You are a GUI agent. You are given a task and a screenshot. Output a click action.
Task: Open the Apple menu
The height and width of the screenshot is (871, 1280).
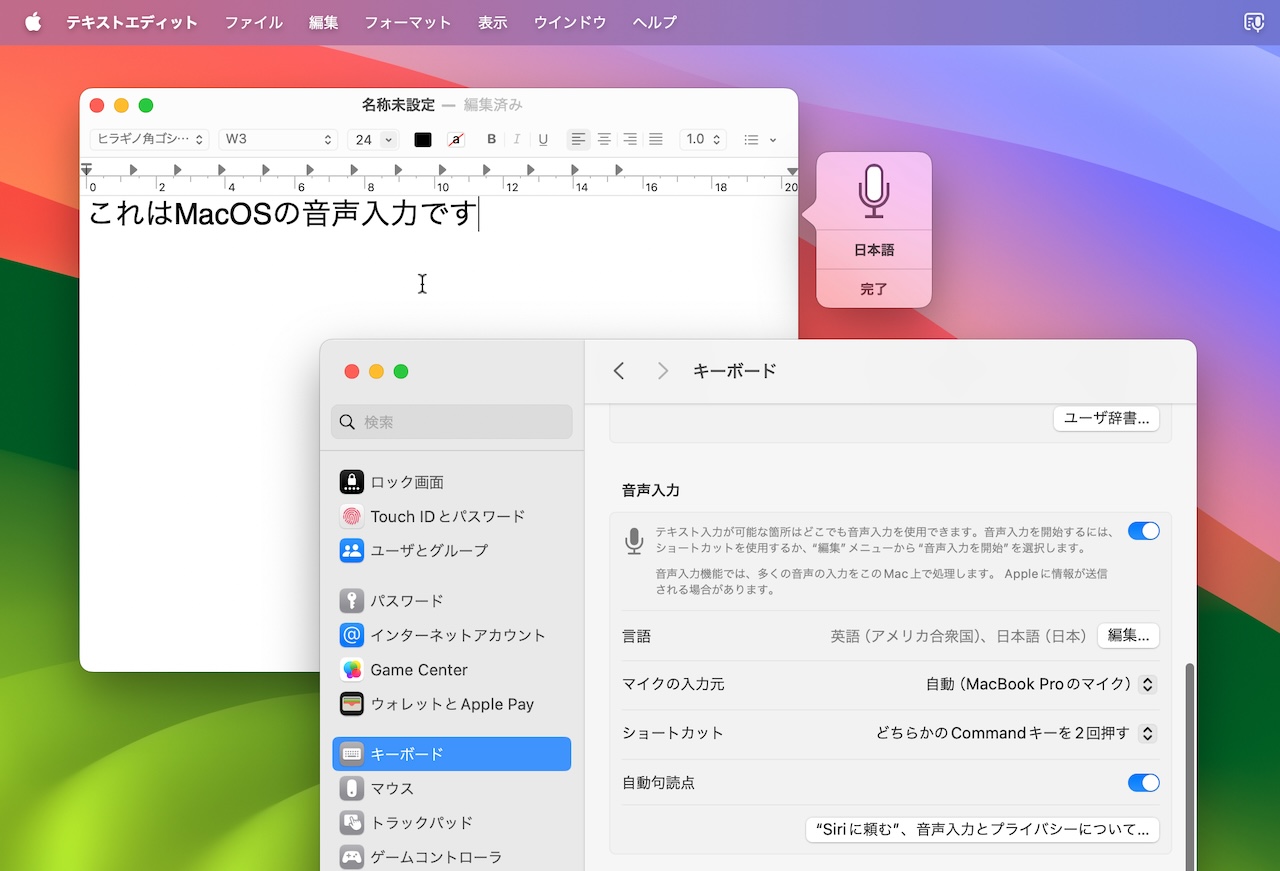click(33, 22)
